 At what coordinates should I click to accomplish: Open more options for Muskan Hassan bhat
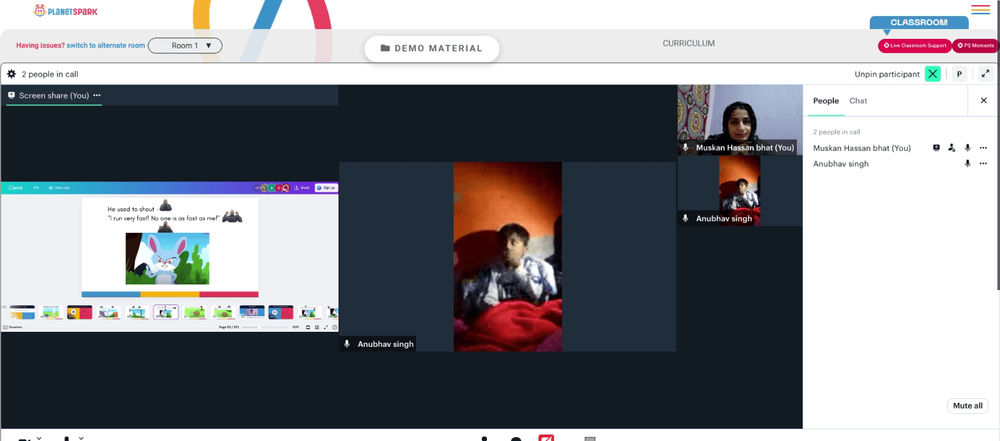[983, 148]
